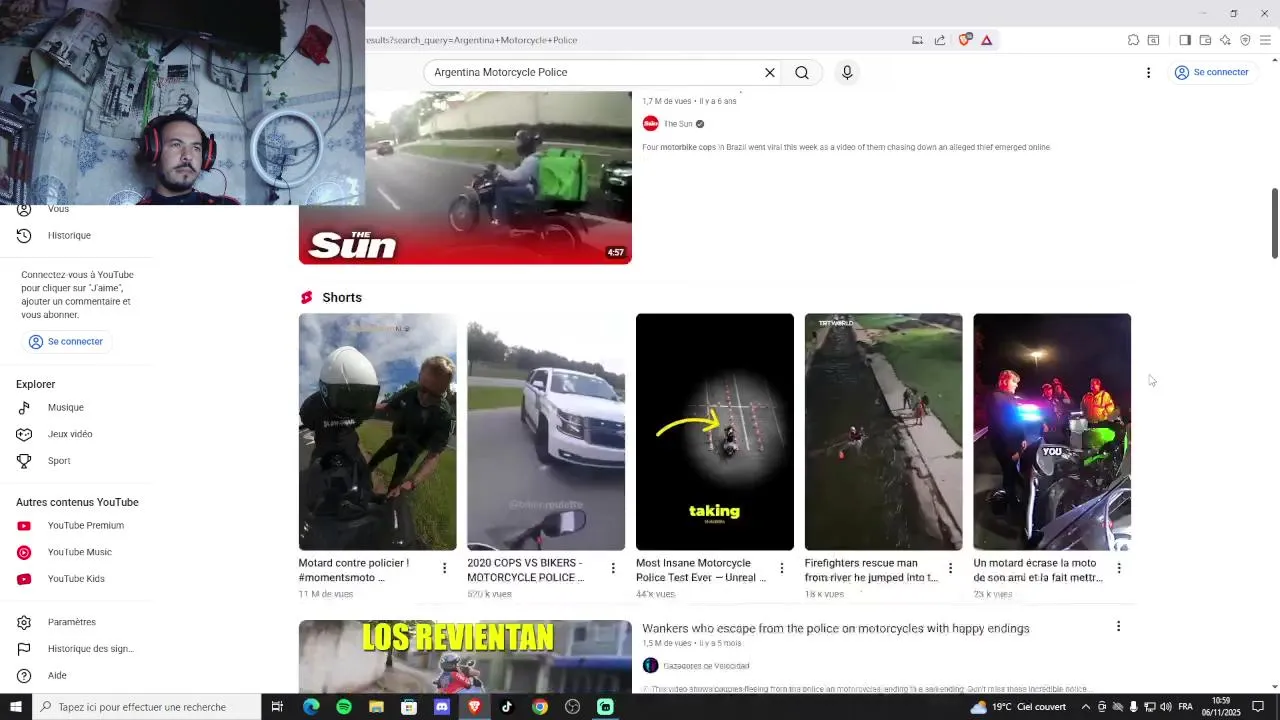
Task: Open LOS REVIENTAN video thumbnail
Action: coord(465,657)
